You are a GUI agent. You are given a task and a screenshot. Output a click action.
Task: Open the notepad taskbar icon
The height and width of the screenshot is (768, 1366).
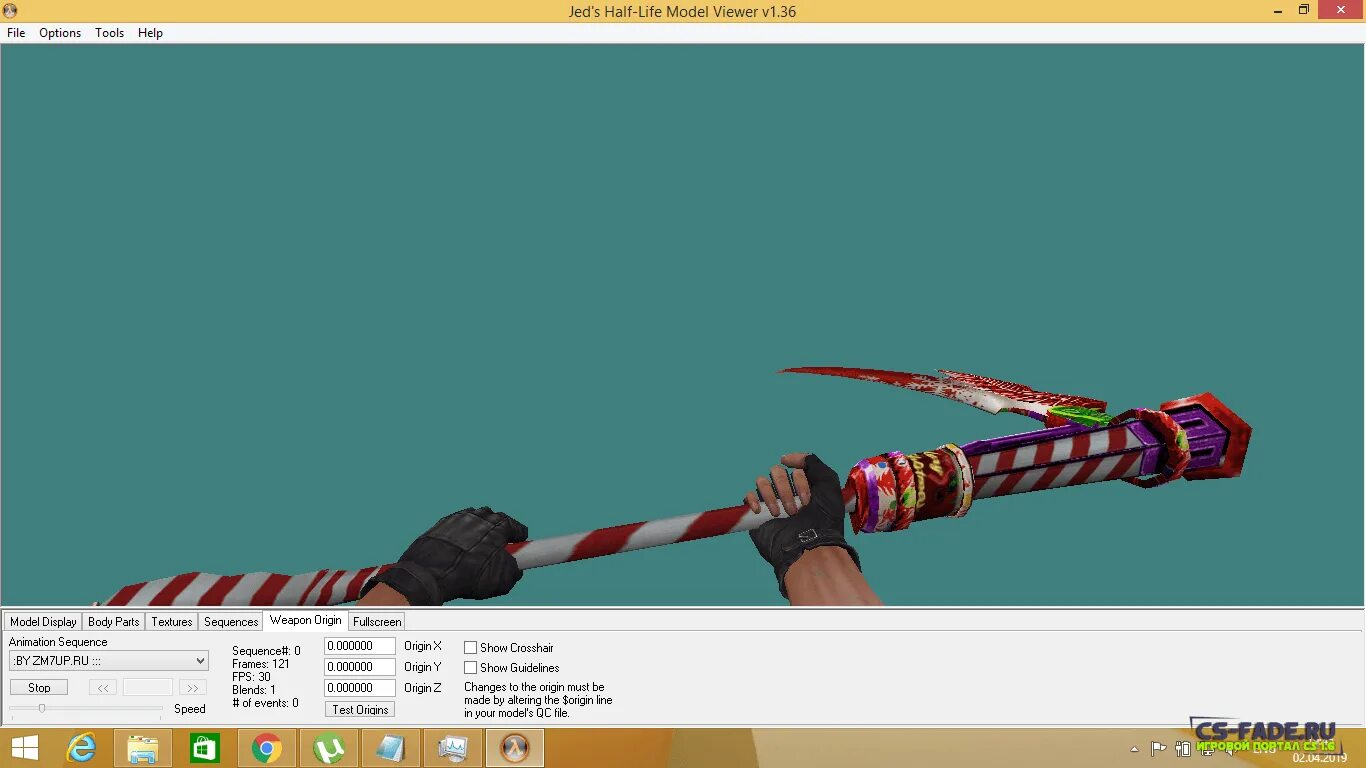pos(391,748)
